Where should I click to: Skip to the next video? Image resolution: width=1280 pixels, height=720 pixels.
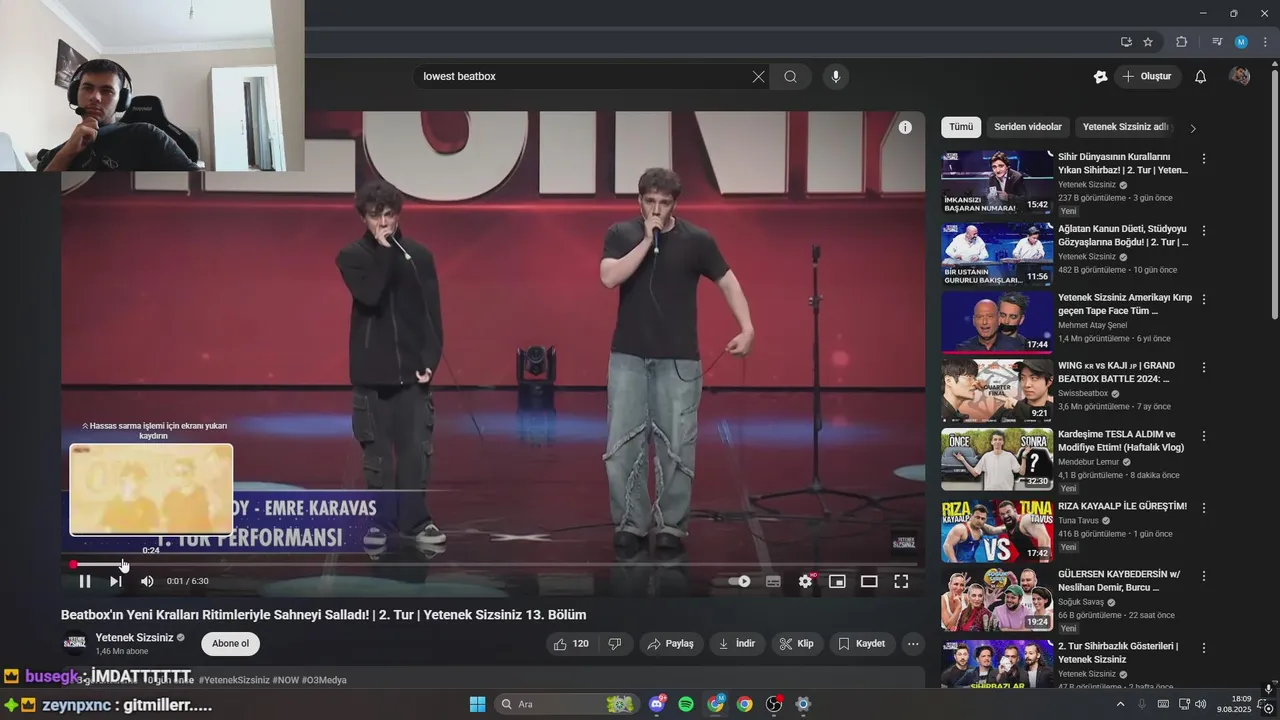116,581
